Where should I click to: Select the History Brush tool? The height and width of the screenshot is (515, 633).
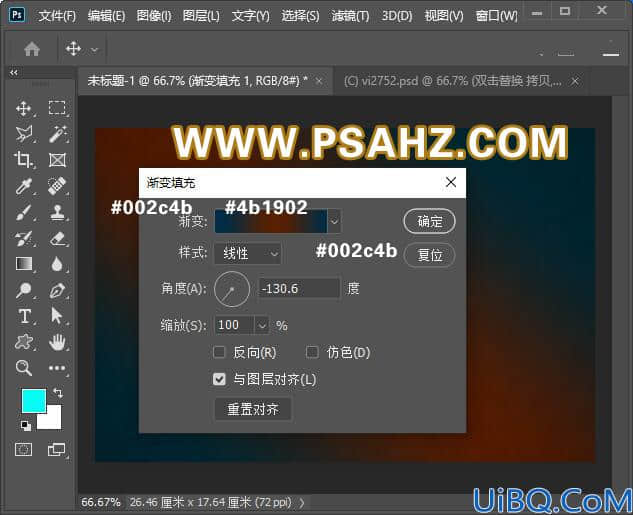[x=23, y=239]
